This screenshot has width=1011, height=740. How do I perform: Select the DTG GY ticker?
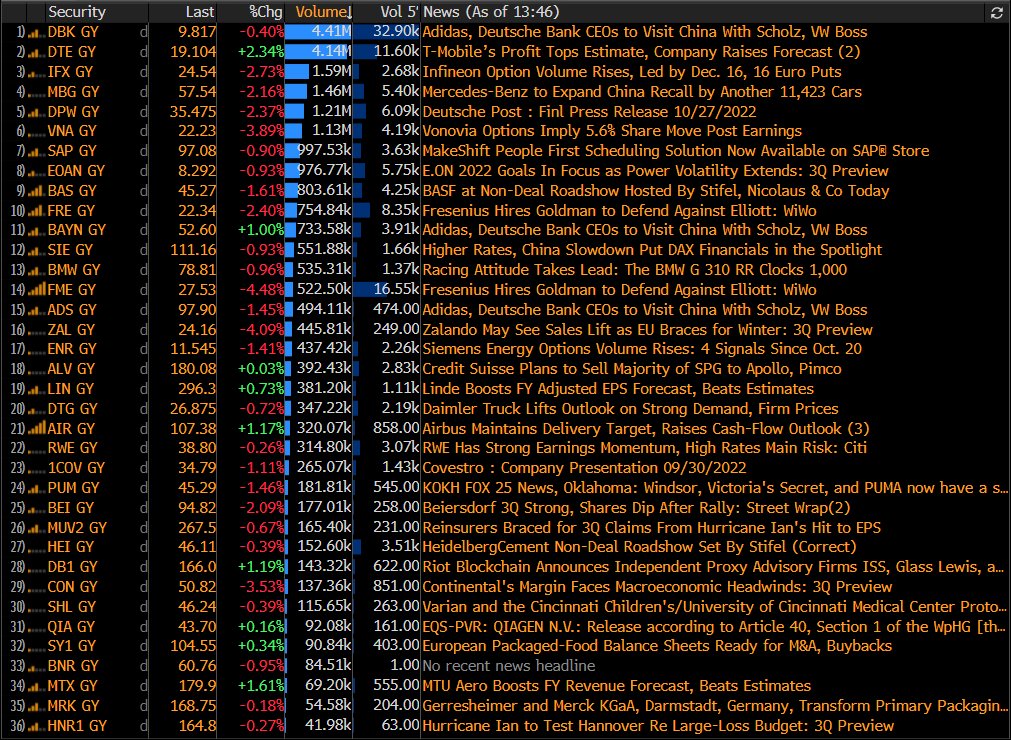tap(72, 409)
